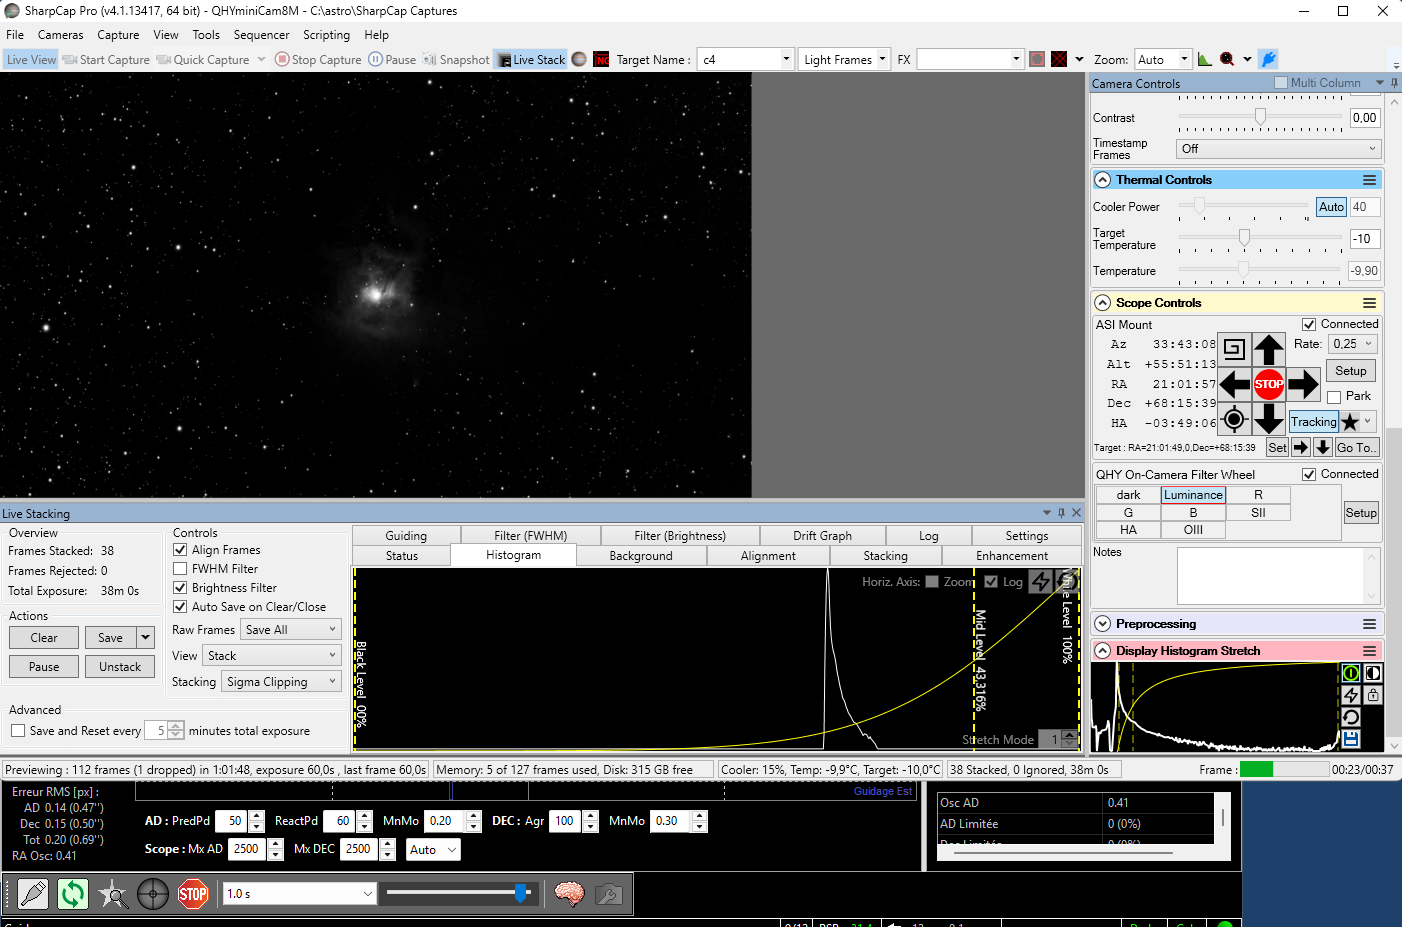Toggle the Align Frames checkbox
1402x927 pixels.
(x=180, y=550)
